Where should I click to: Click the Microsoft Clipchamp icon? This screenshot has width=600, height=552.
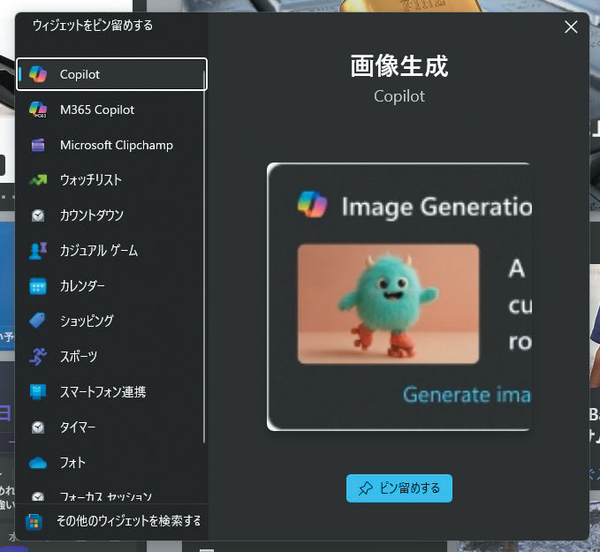[38, 145]
